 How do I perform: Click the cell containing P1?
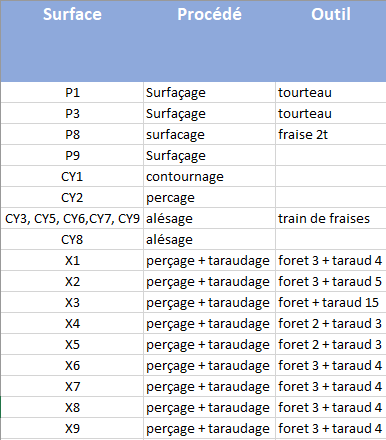click(x=72, y=92)
